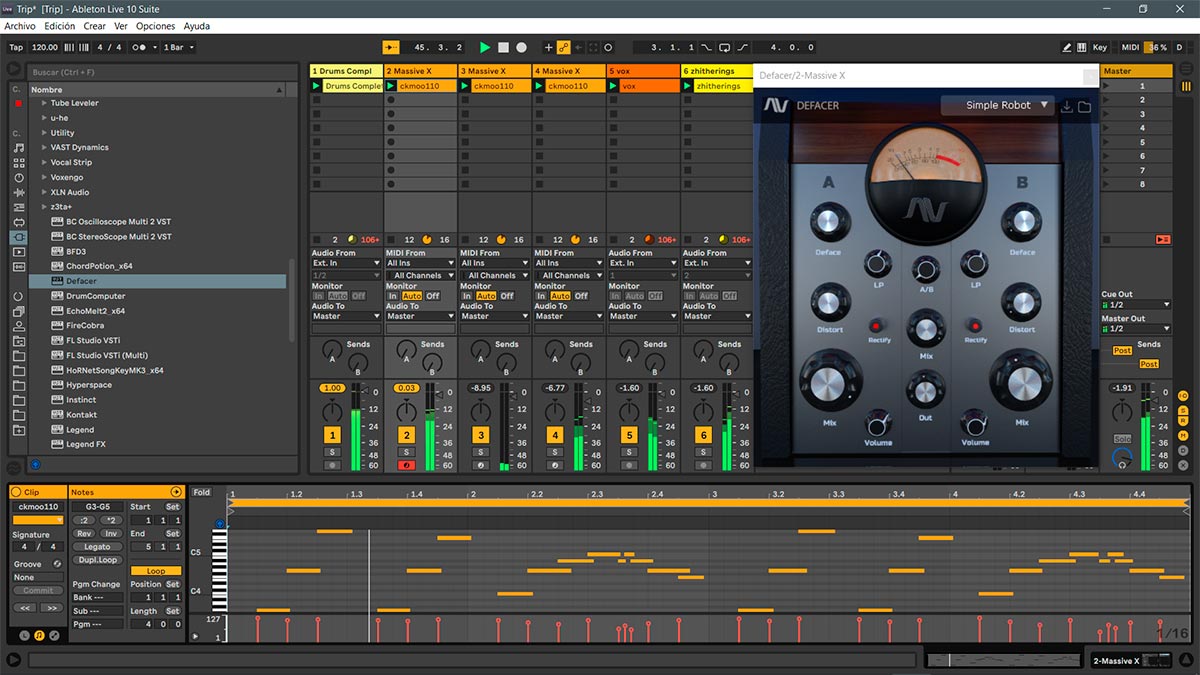
Task: Adjust track 1 pan knob in mixer
Action: 332,412
